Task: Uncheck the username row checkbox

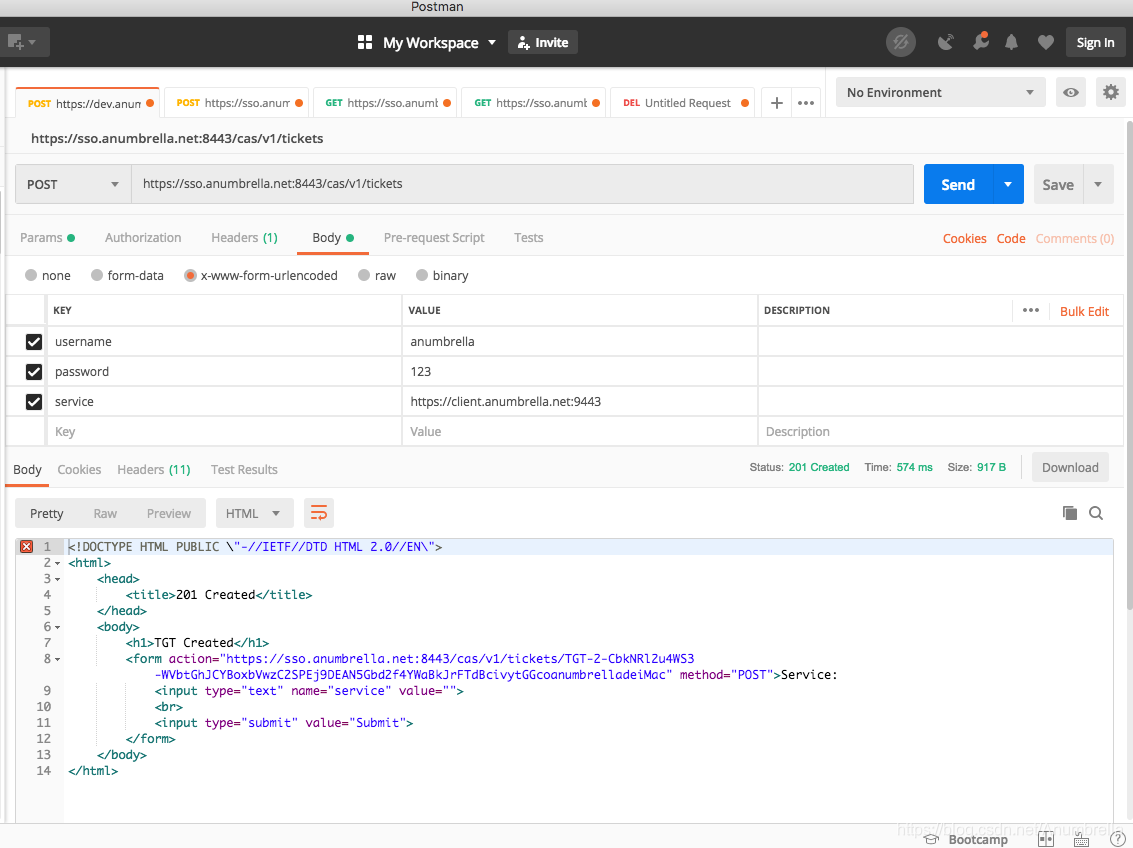Action: pos(34,342)
